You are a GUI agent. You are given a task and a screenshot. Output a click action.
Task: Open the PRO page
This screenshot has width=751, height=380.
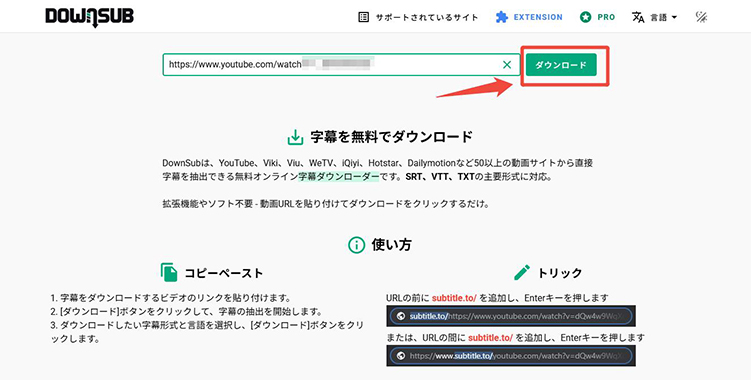tap(606, 17)
